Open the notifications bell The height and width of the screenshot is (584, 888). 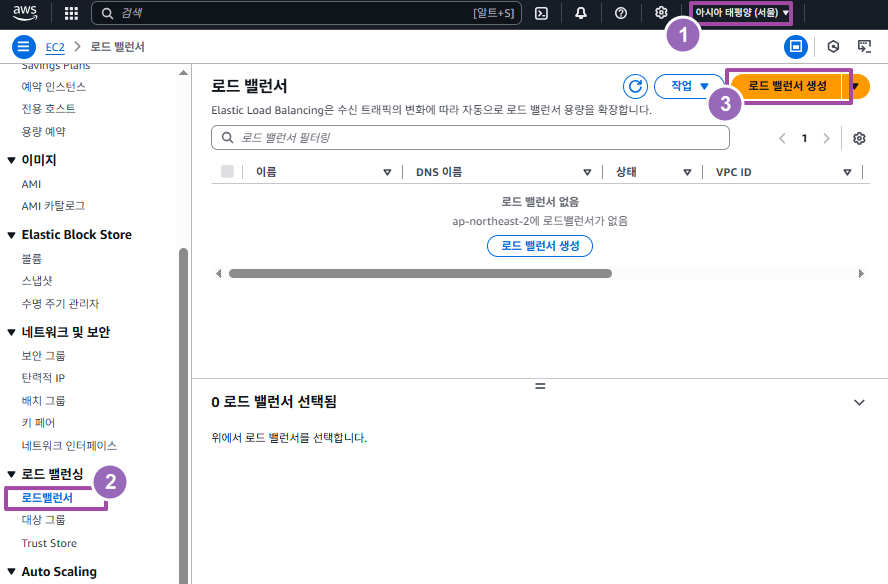pyautogui.click(x=581, y=13)
